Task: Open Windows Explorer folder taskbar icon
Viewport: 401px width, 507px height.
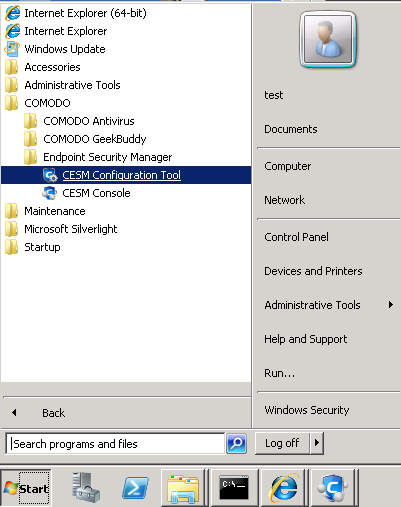Action: click(x=183, y=488)
